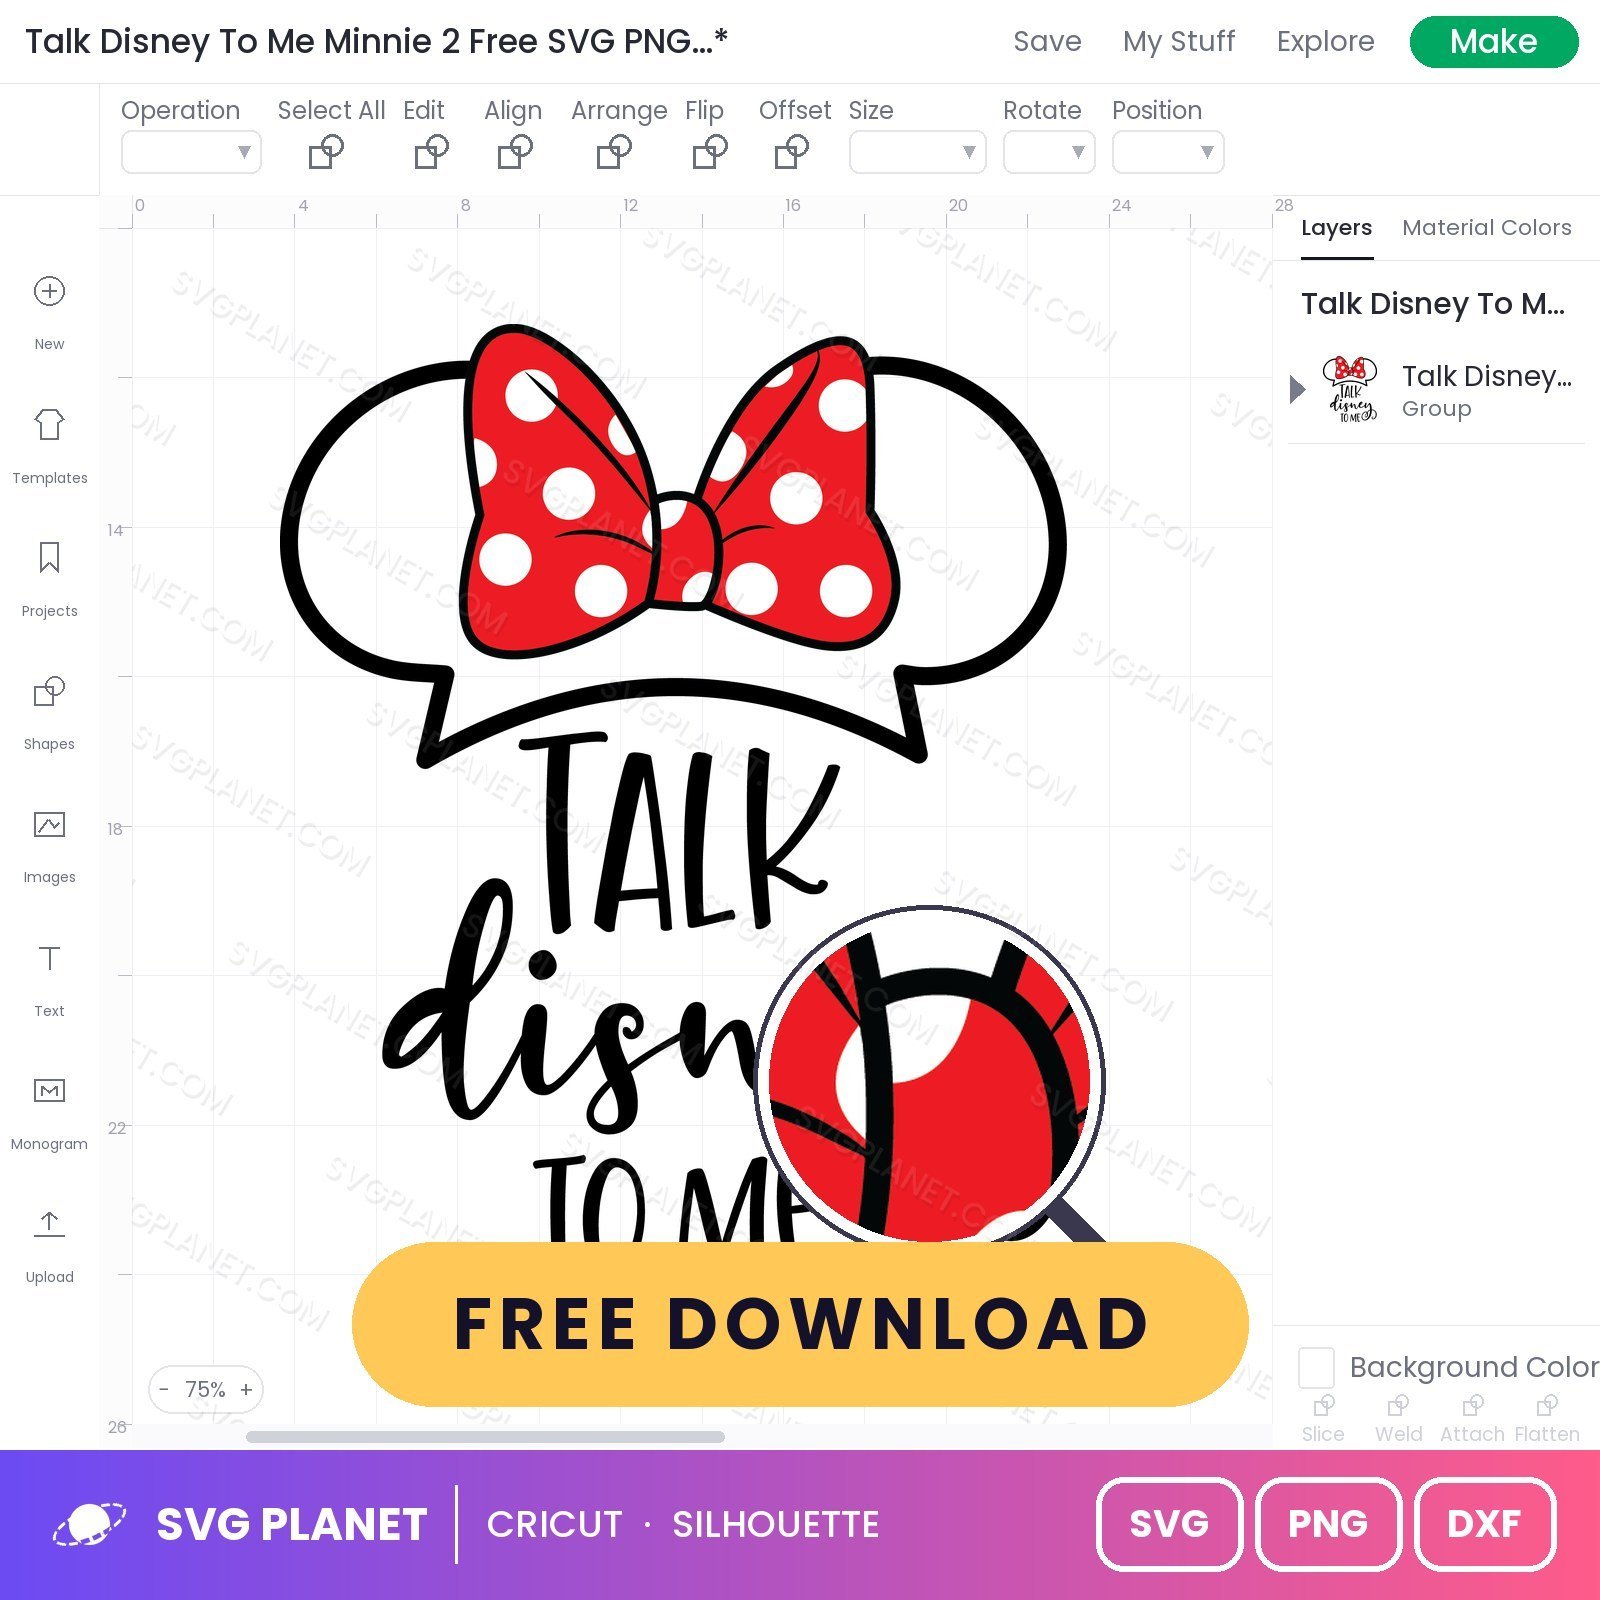The height and width of the screenshot is (1600, 1600).
Task: Click the Upload icon
Action: [49, 1223]
